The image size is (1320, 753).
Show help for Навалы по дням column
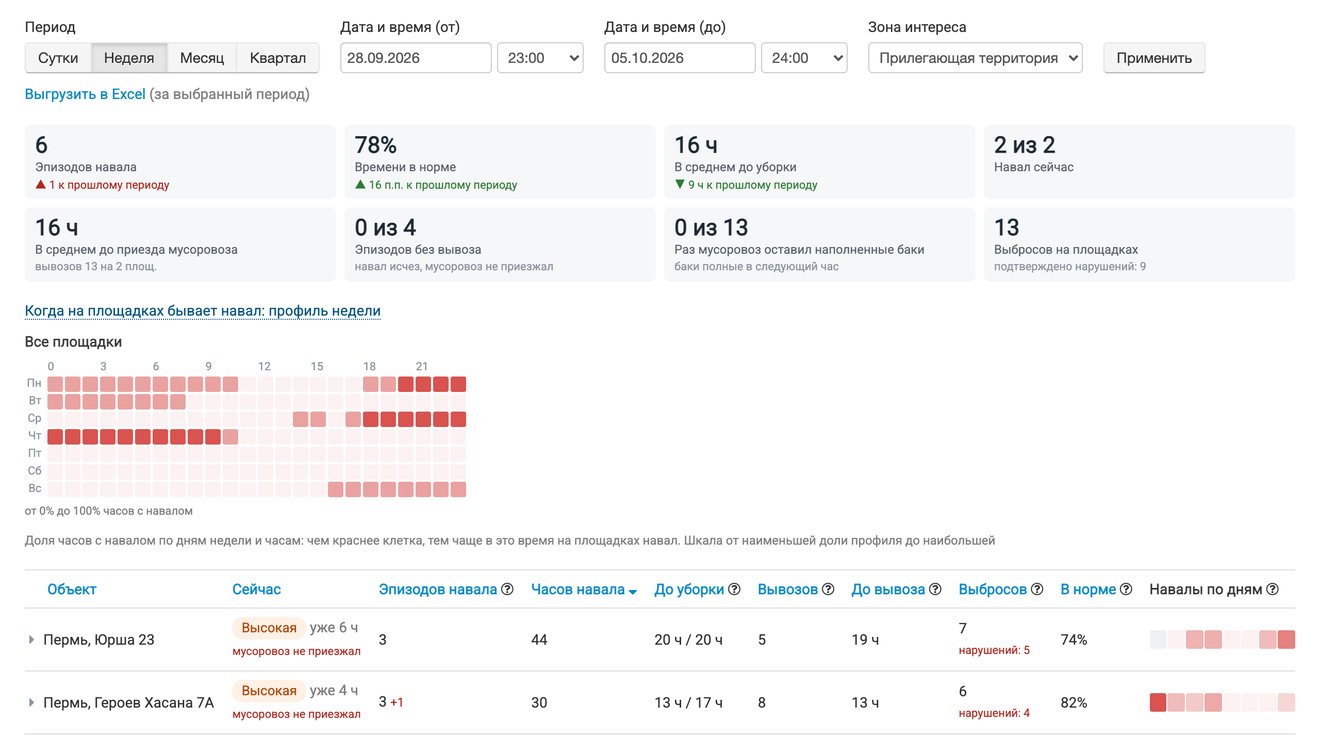[x=1272, y=590]
